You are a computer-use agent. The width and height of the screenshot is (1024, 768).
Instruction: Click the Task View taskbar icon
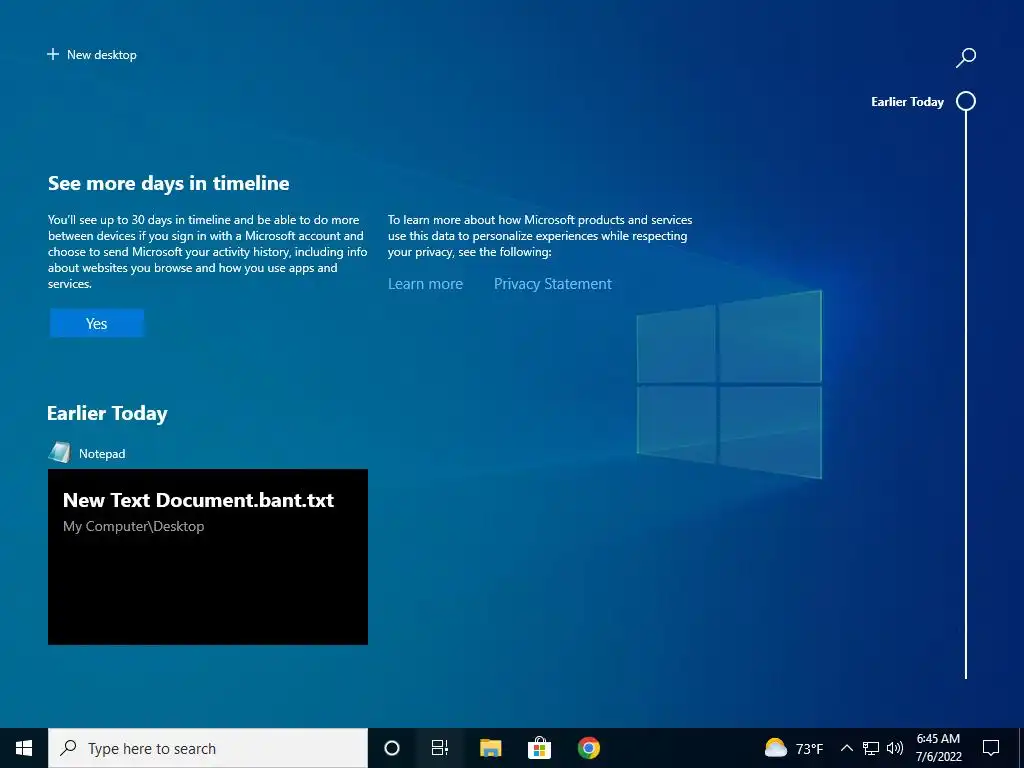coord(440,748)
